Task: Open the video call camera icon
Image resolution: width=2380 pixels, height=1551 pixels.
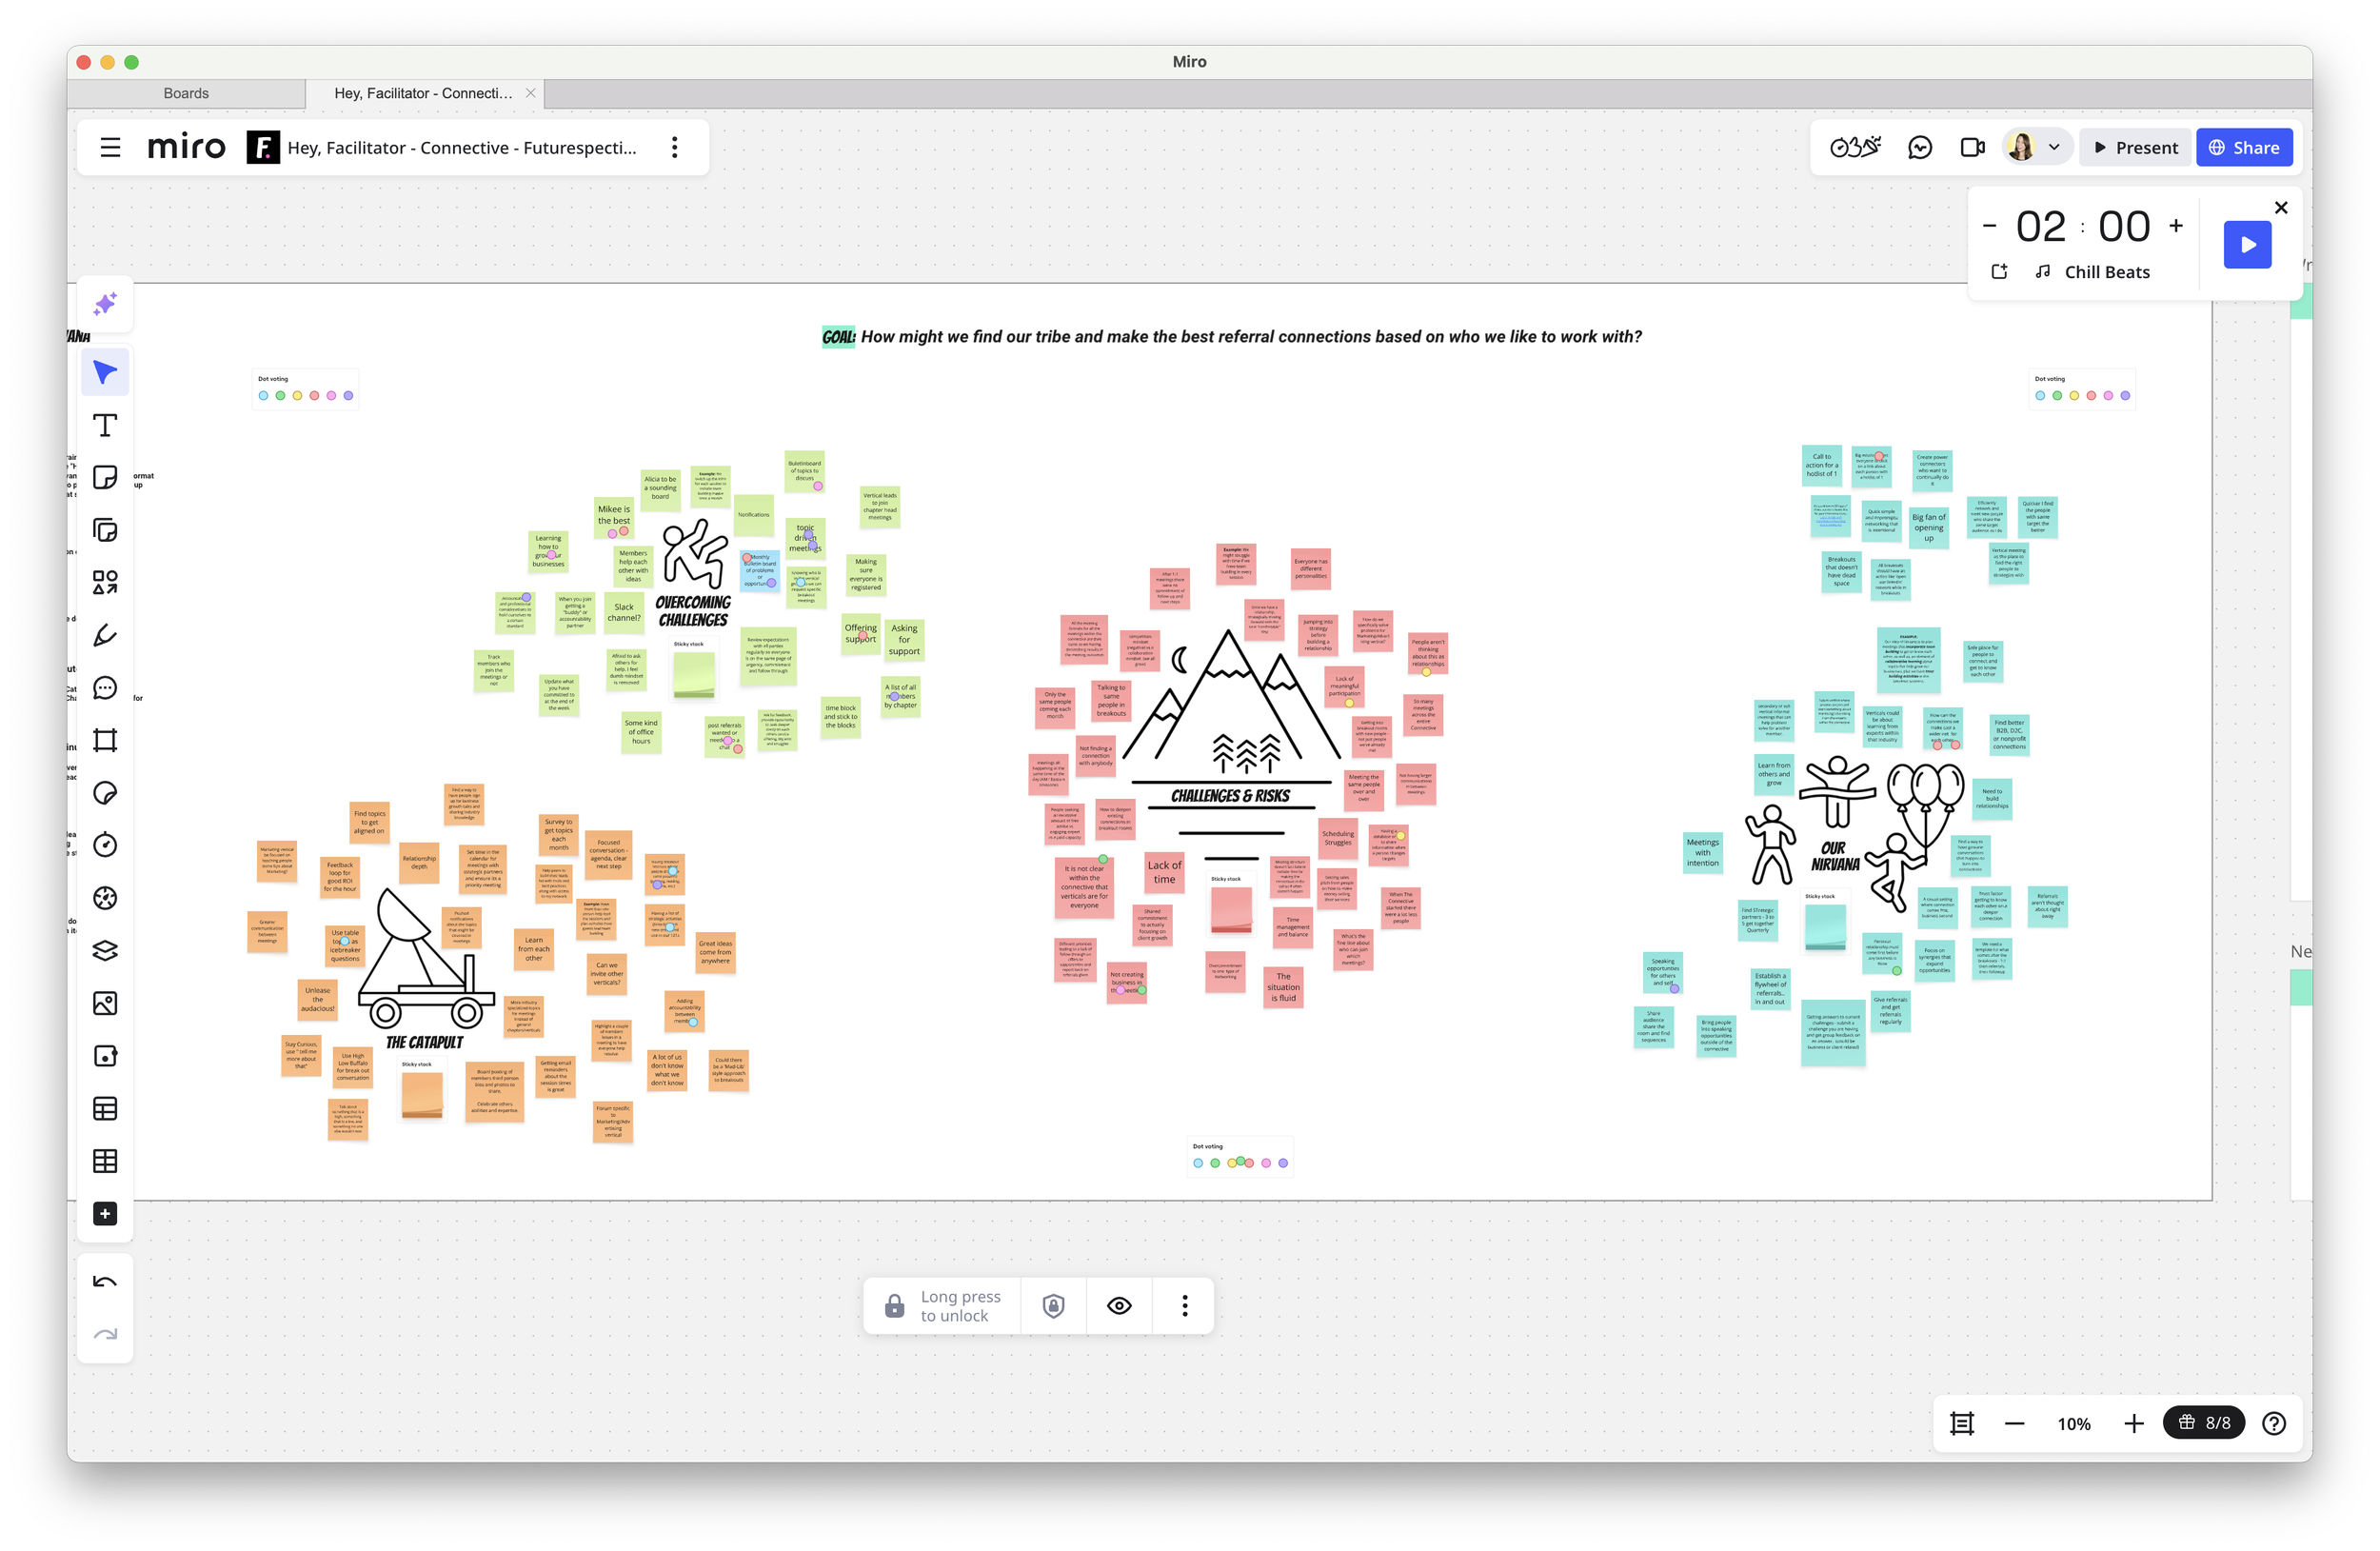Action: (1972, 148)
